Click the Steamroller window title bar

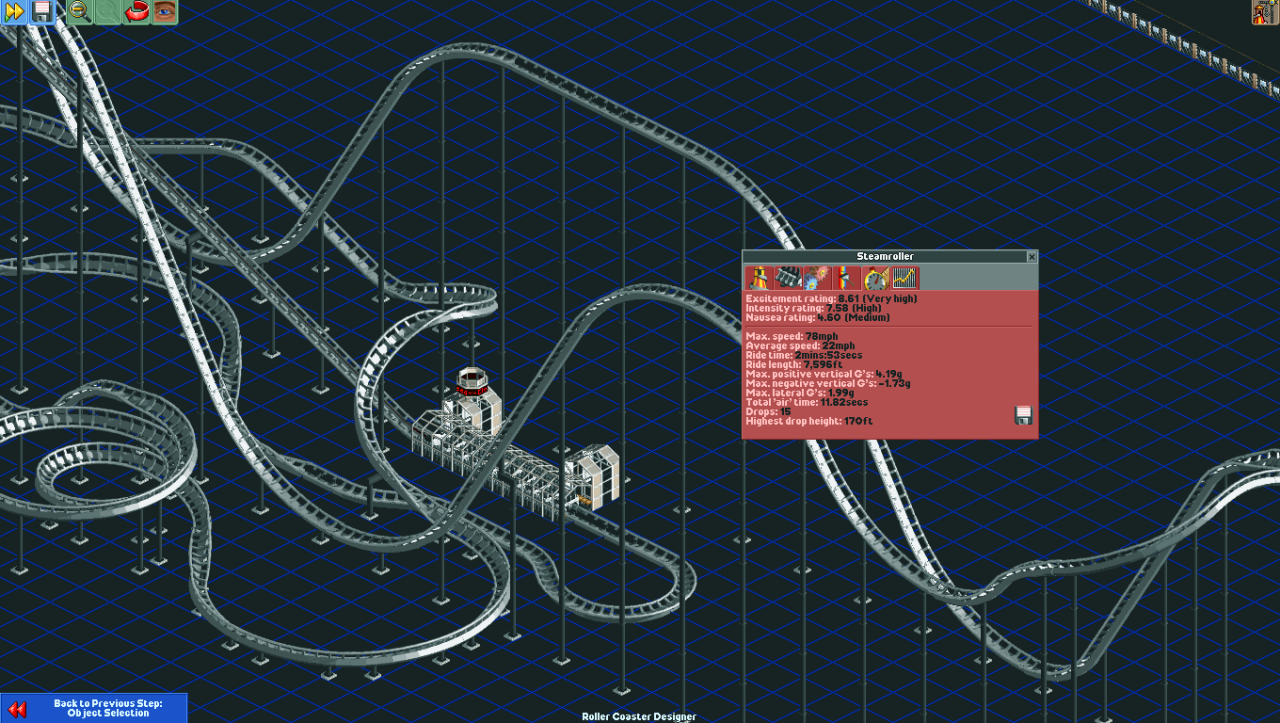[x=885, y=257]
